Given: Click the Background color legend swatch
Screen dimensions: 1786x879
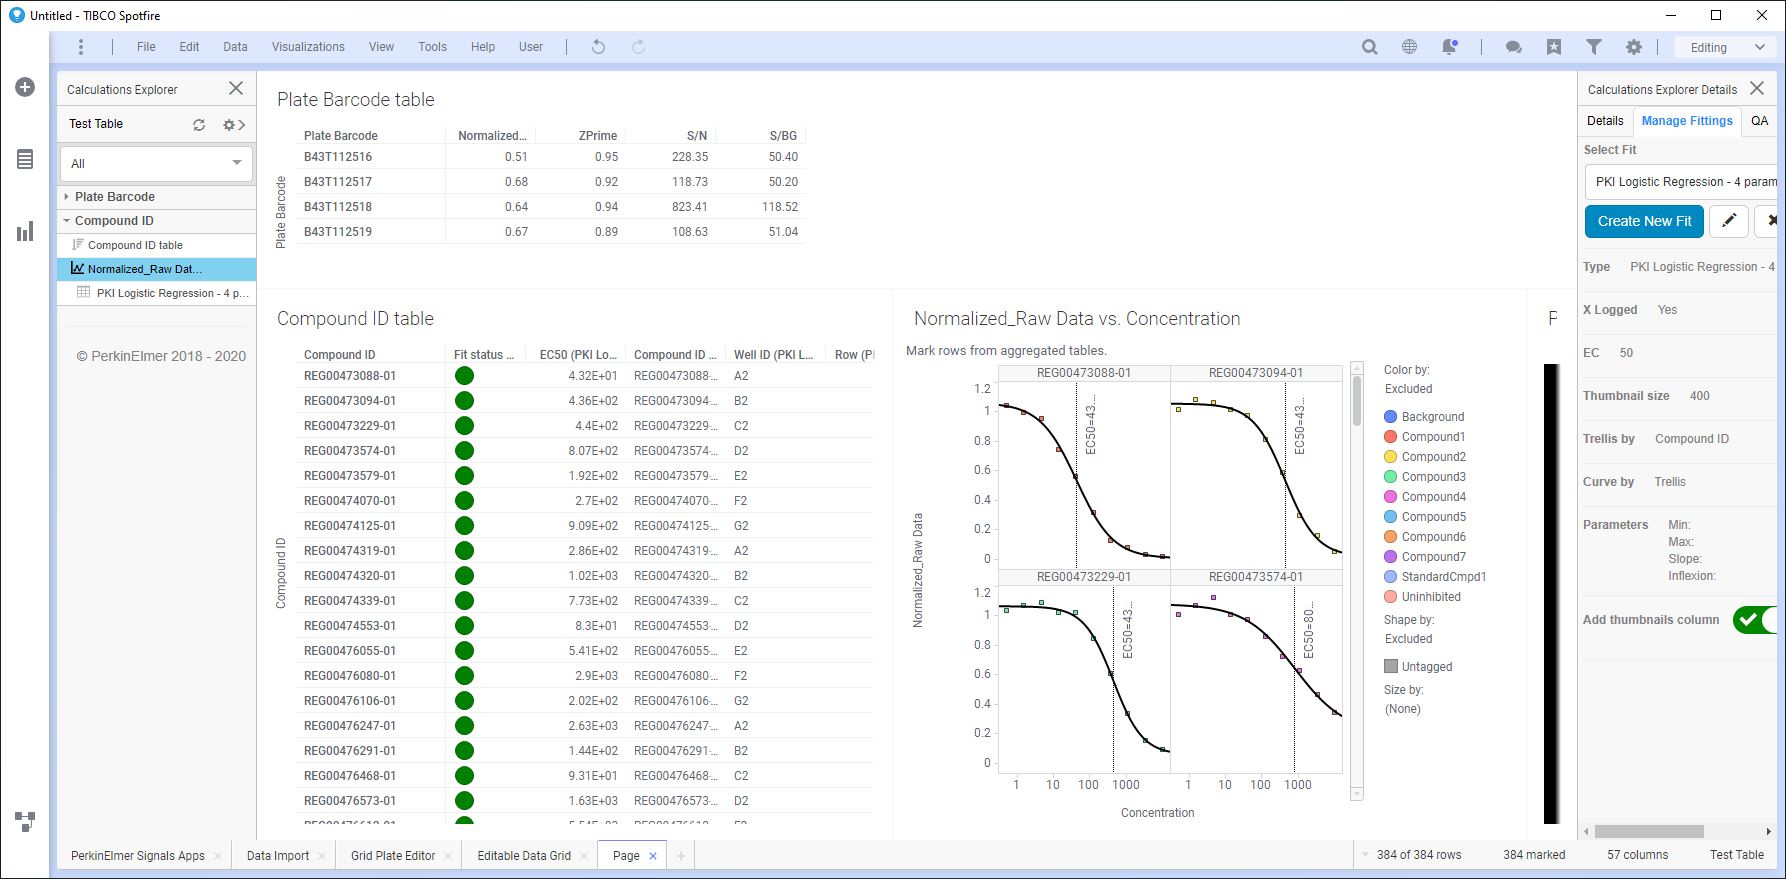Looking at the screenshot, I should (1390, 417).
